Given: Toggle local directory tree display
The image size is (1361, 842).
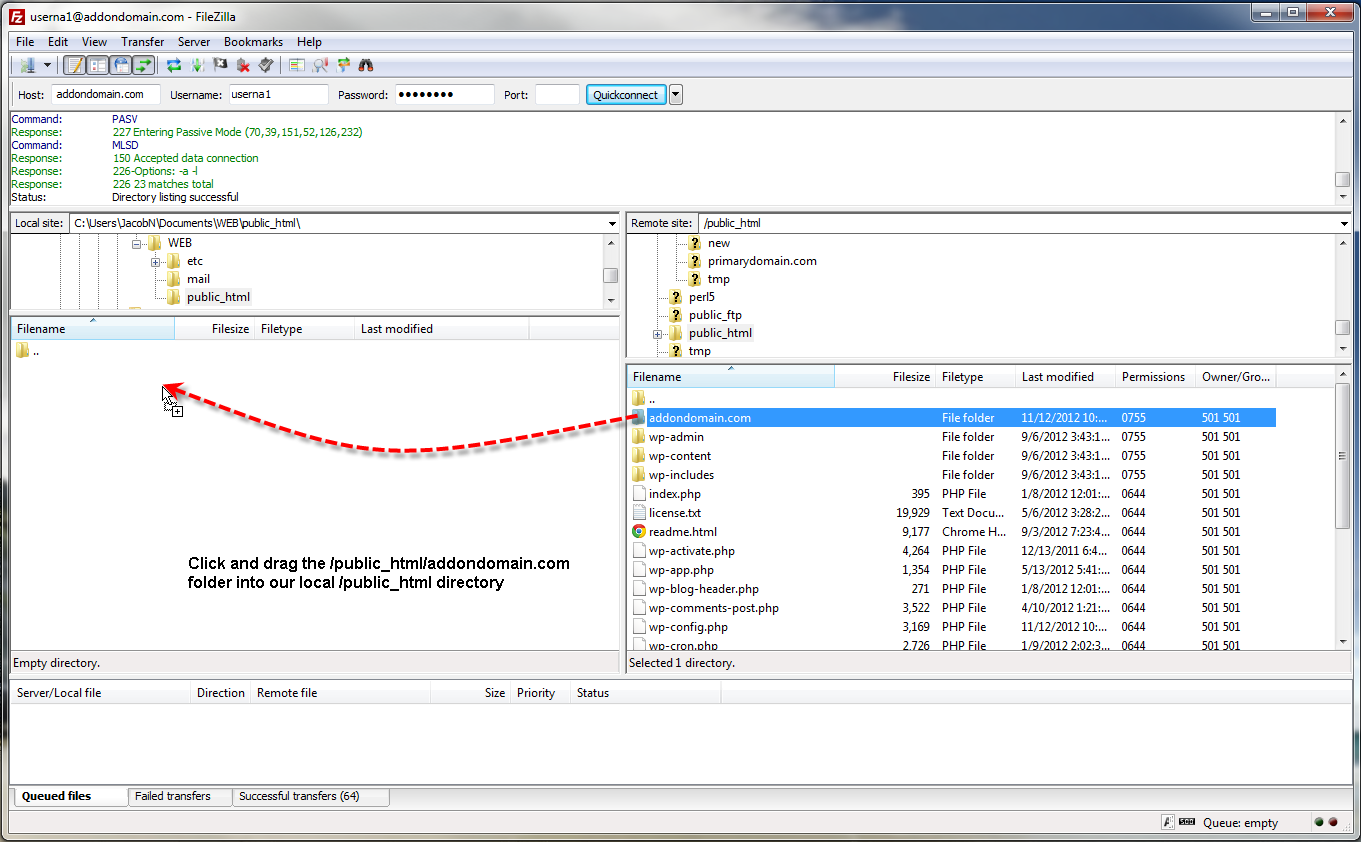Looking at the screenshot, I should 97,66.
